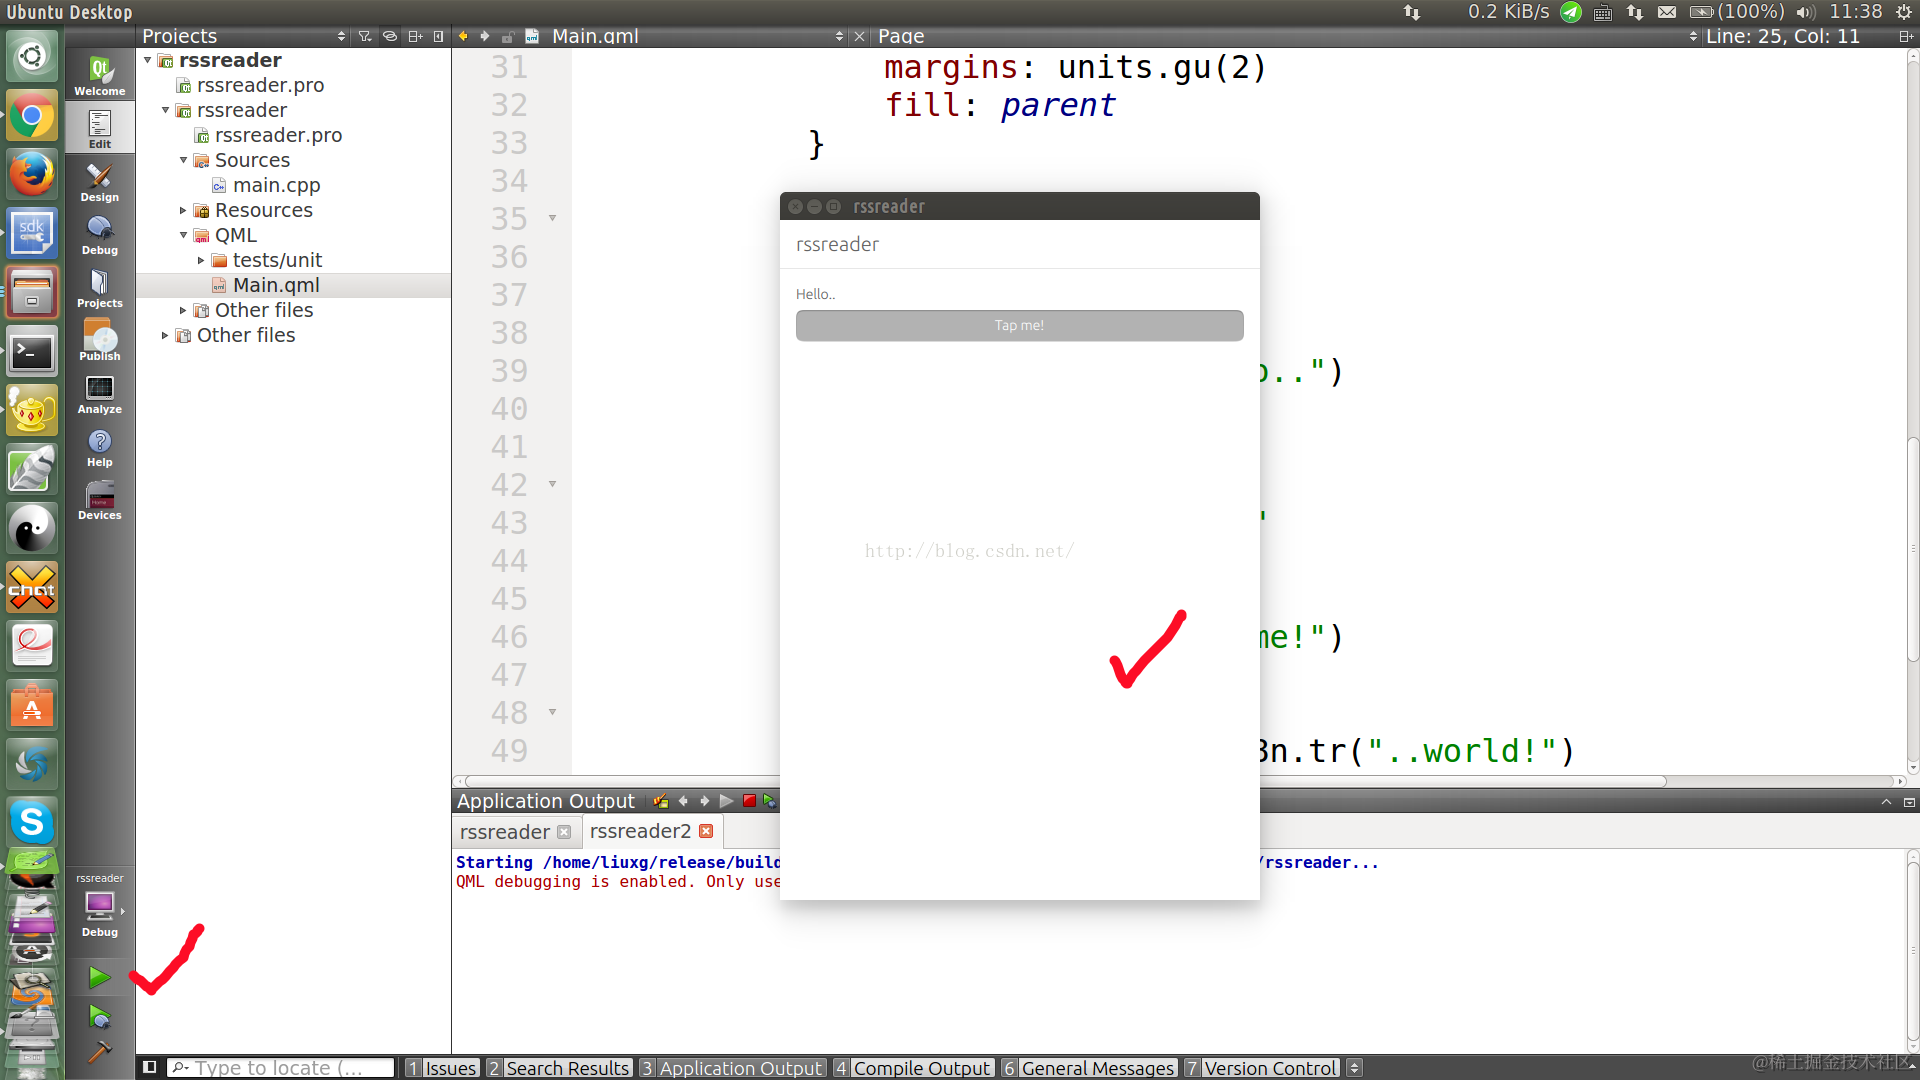Click the Start Debugging icon

click(99, 1017)
